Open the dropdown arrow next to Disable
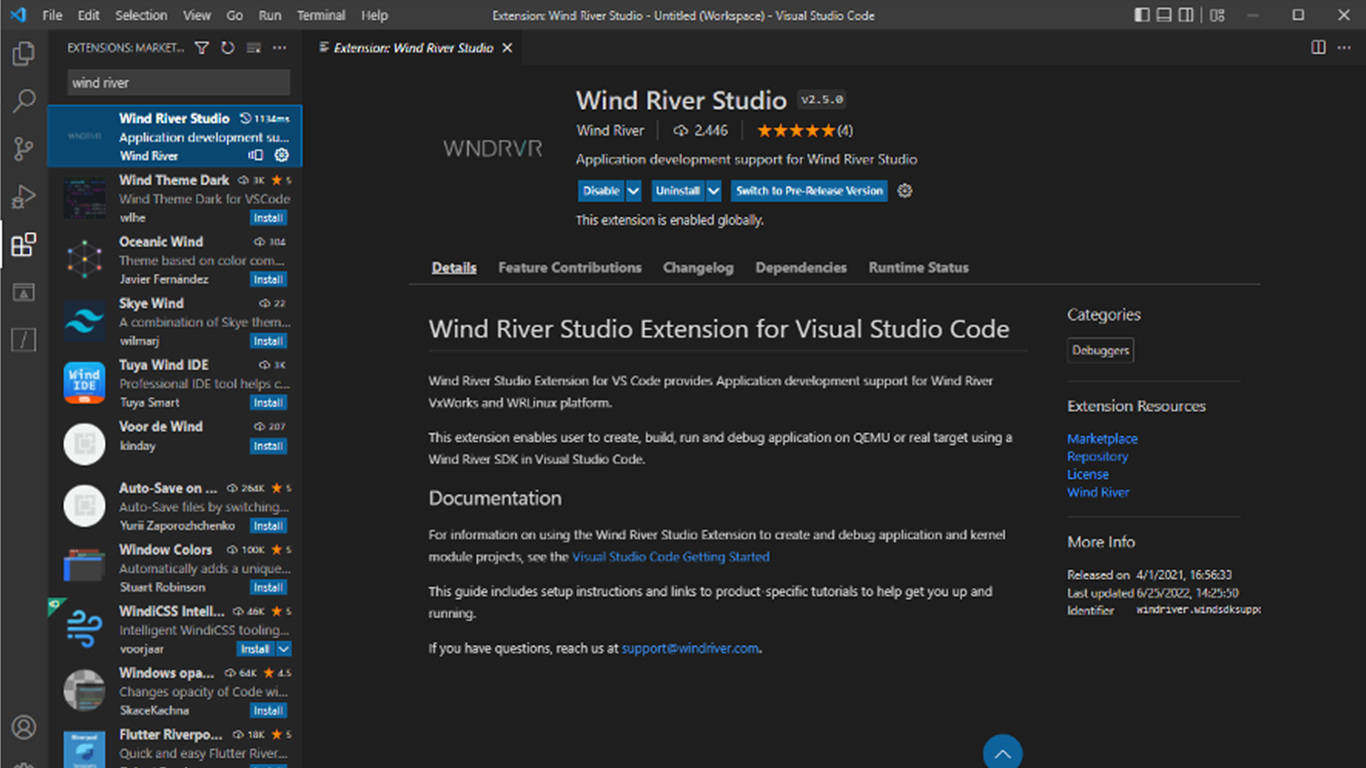1366x768 pixels. click(x=634, y=191)
